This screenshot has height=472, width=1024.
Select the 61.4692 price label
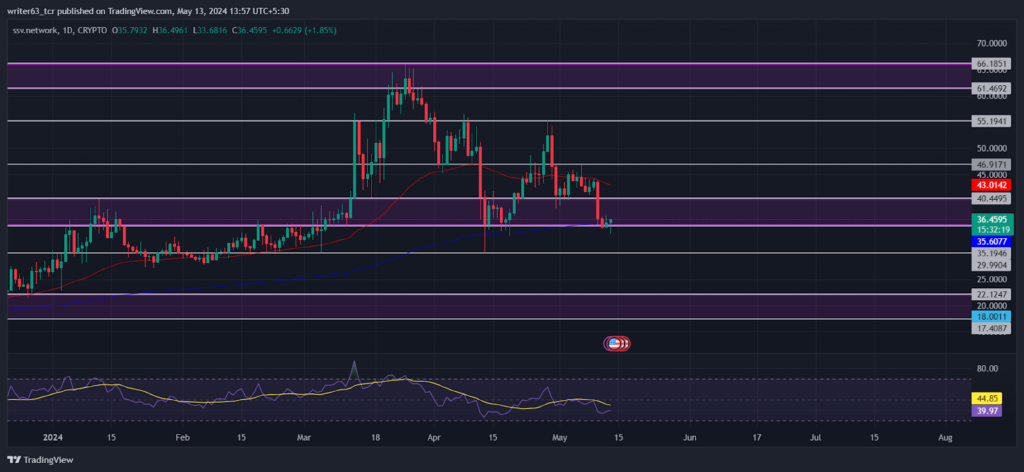pos(993,88)
